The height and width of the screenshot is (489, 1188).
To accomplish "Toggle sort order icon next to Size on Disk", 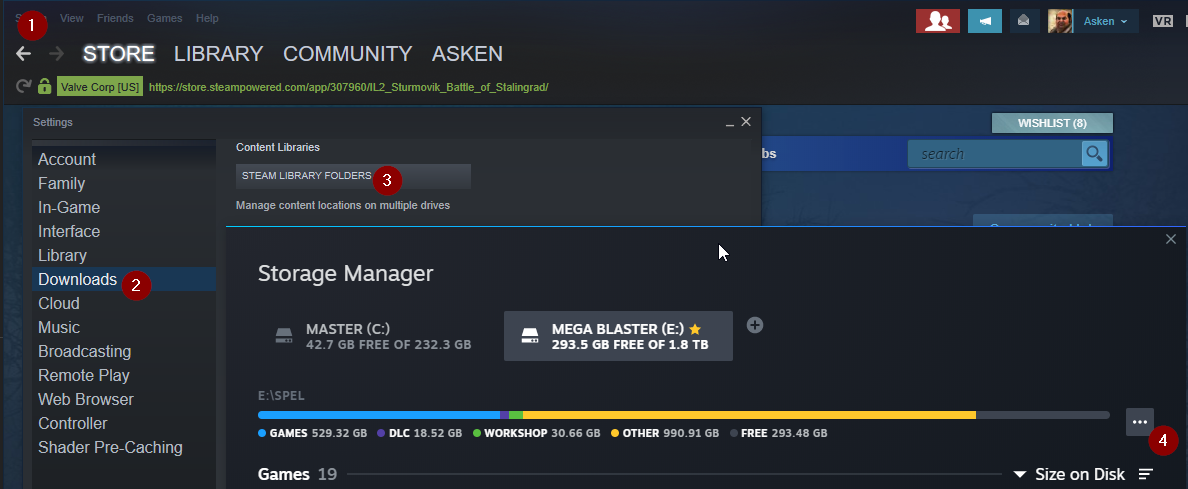I will tap(1146, 475).
